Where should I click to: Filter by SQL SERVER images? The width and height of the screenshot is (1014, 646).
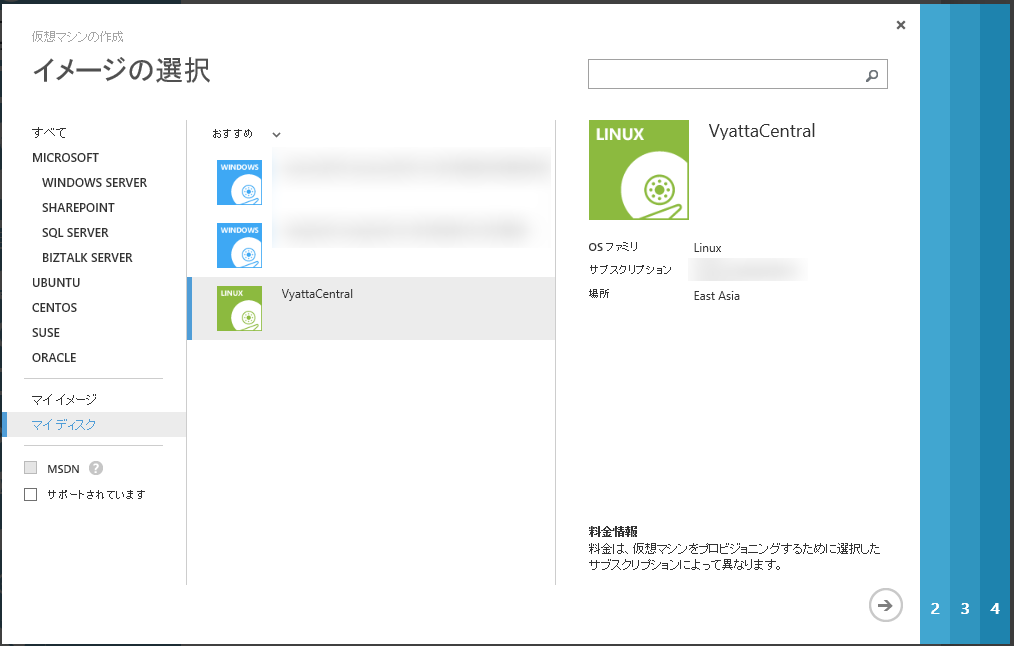75,233
